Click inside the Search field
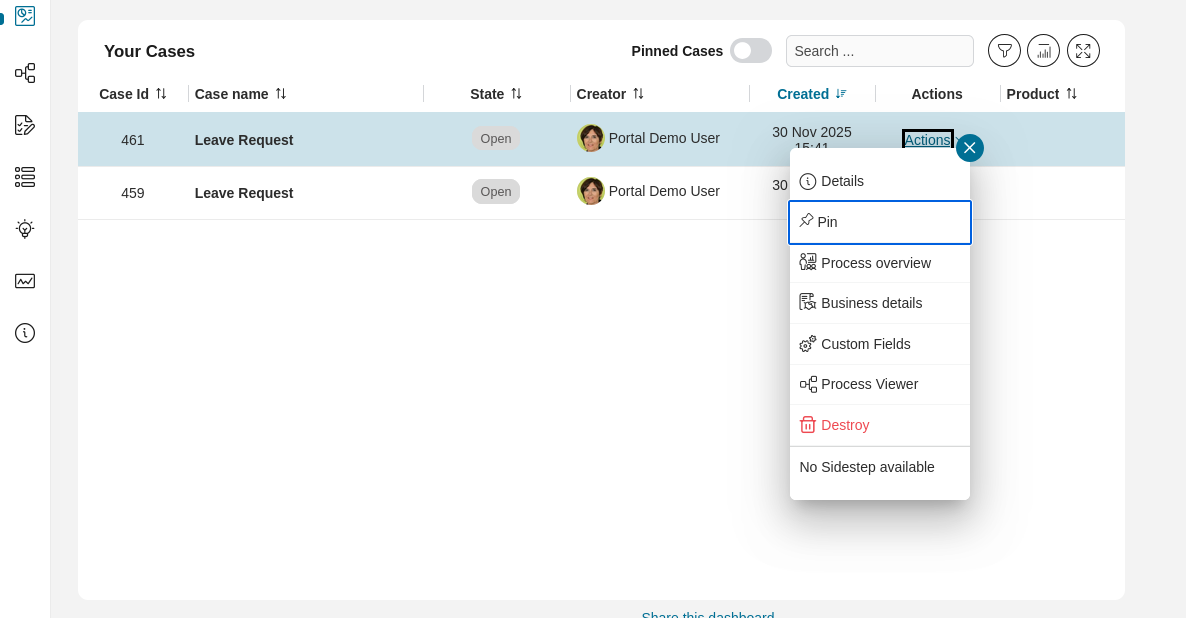The image size is (1186, 618). (879, 50)
